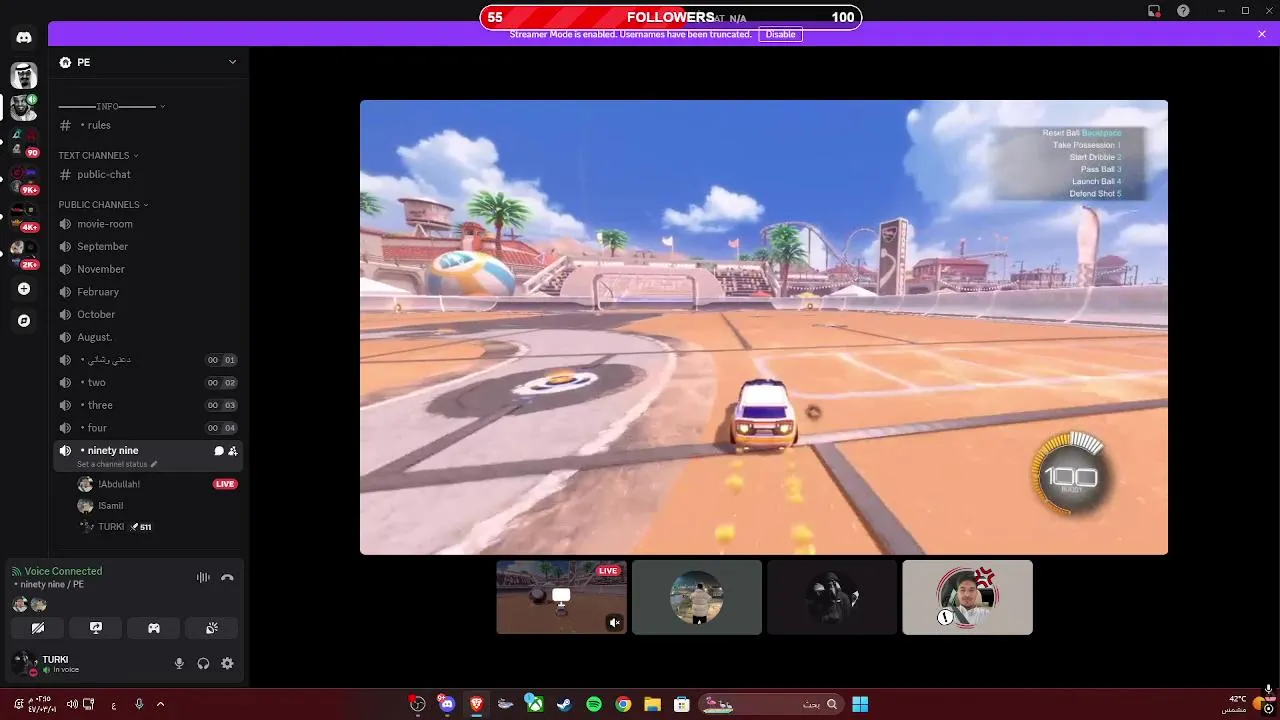Start an activity game controller button

click(x=154, y=628)
